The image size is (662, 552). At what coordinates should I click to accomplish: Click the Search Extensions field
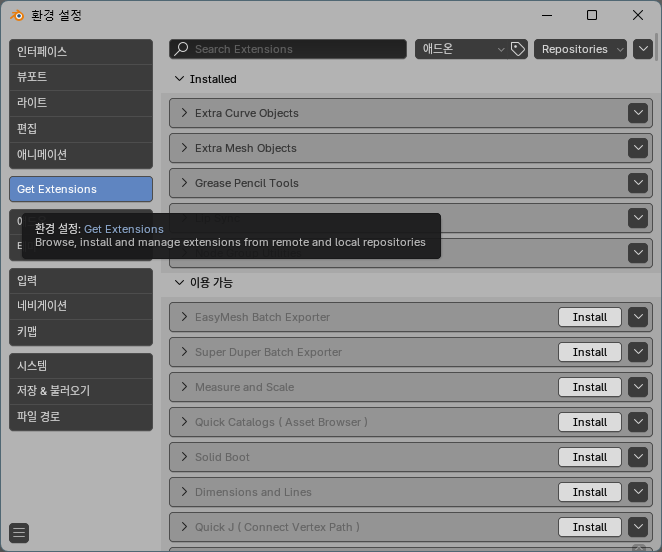click(x=288, y=49)
